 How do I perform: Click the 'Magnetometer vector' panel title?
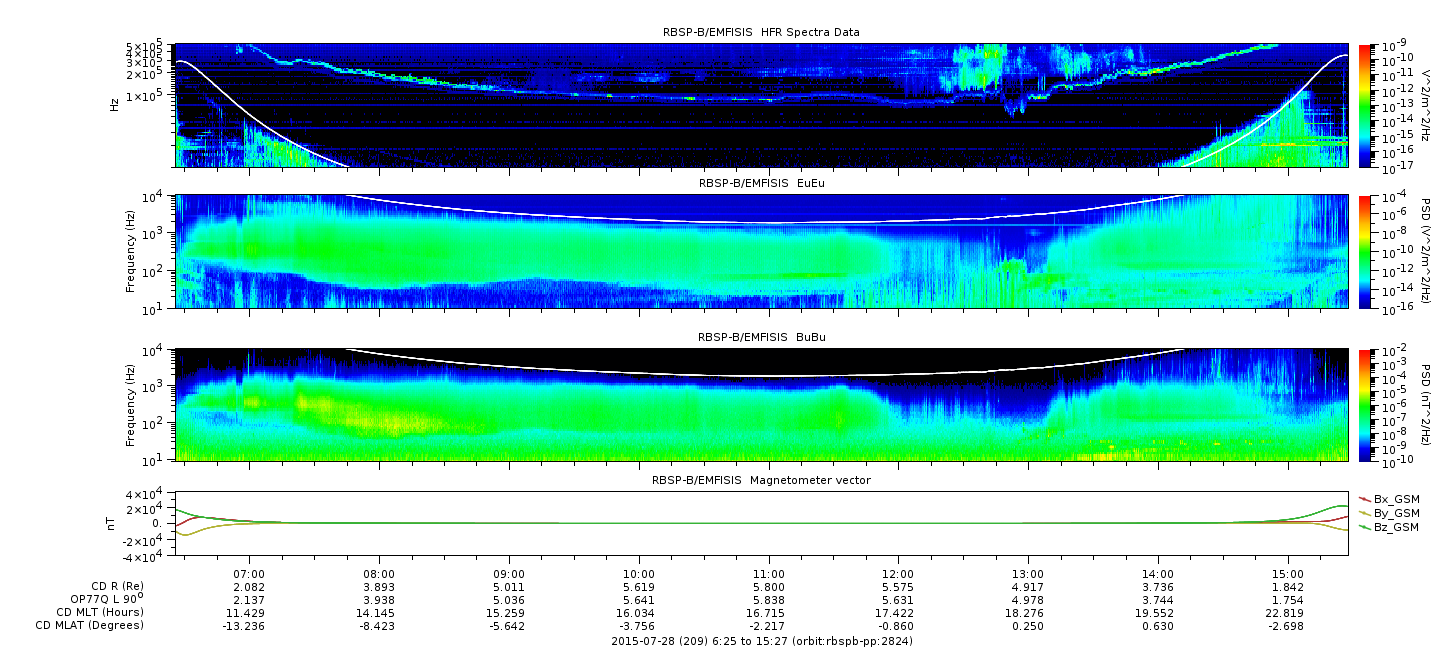point(761,481)
